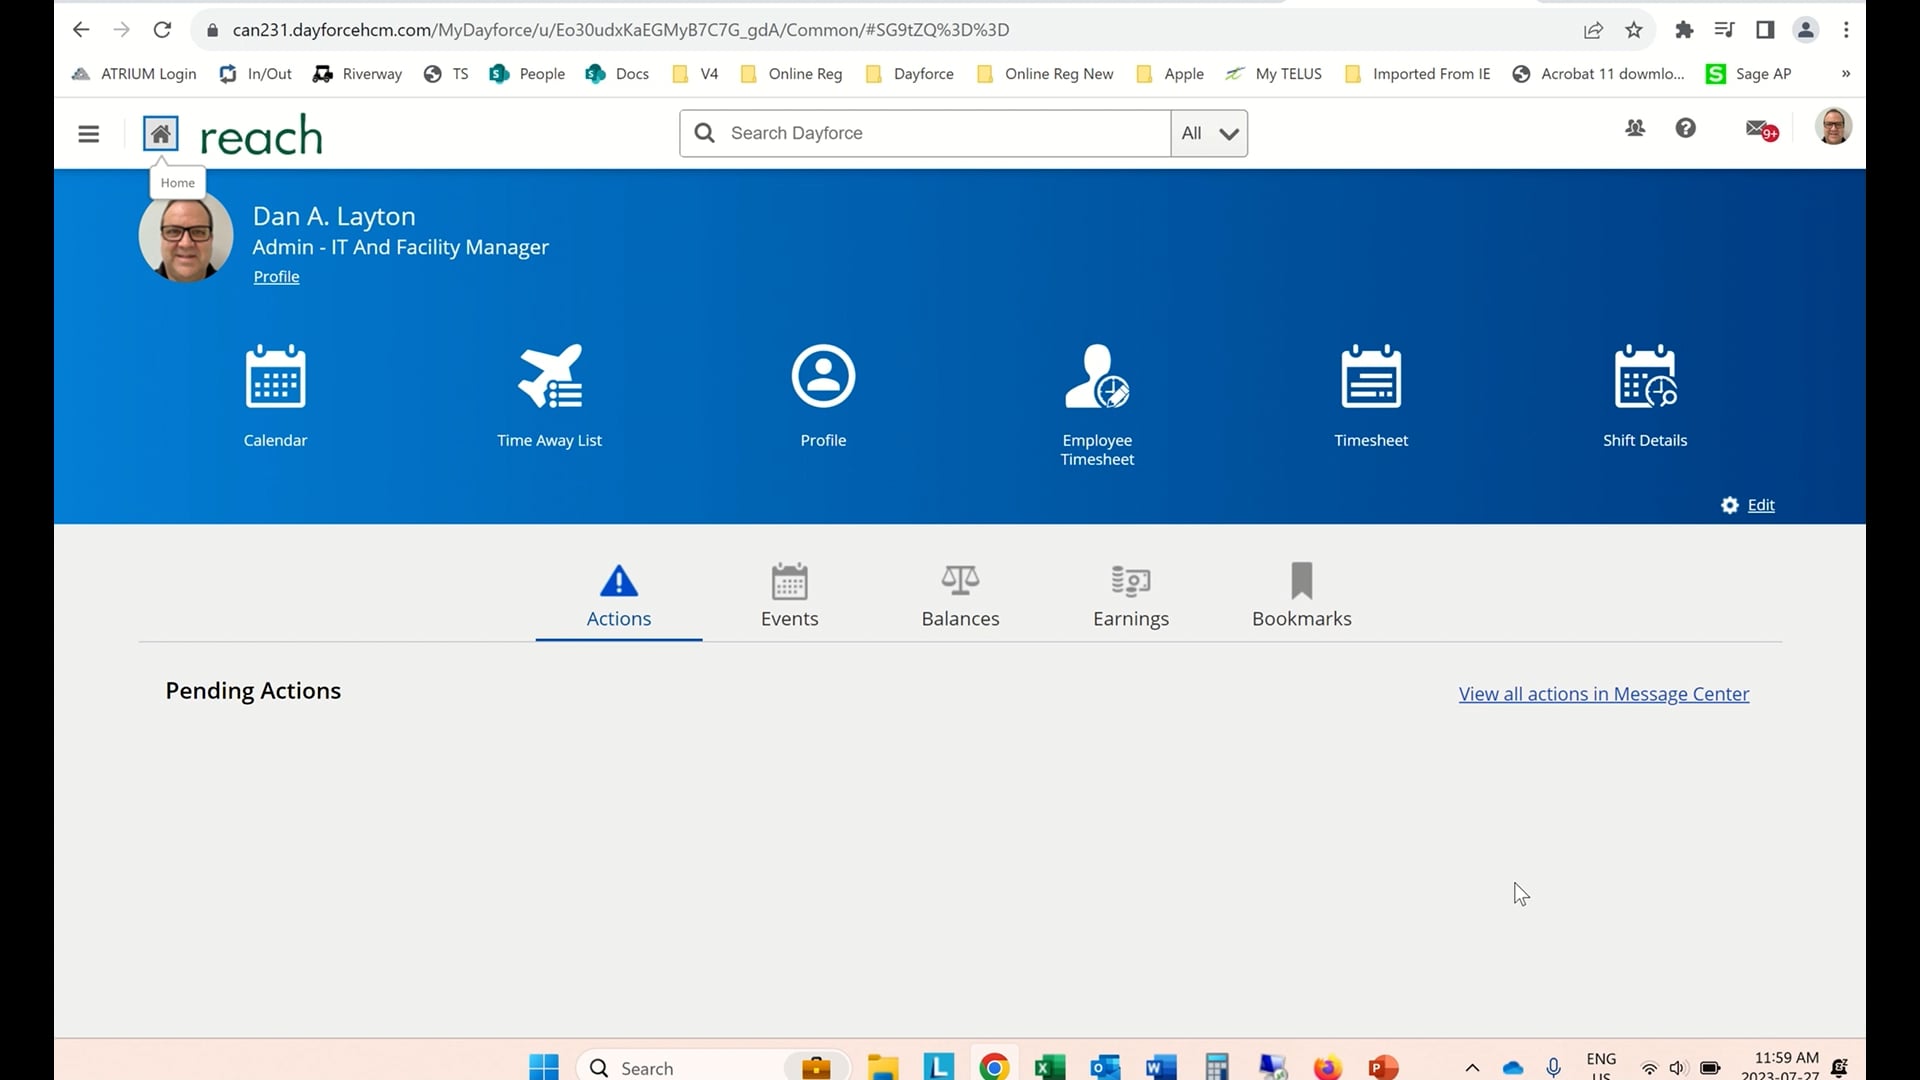View all actions in Message Center
The height and width of the screenshot is (1080, 1920).
tap(1602, 693)
